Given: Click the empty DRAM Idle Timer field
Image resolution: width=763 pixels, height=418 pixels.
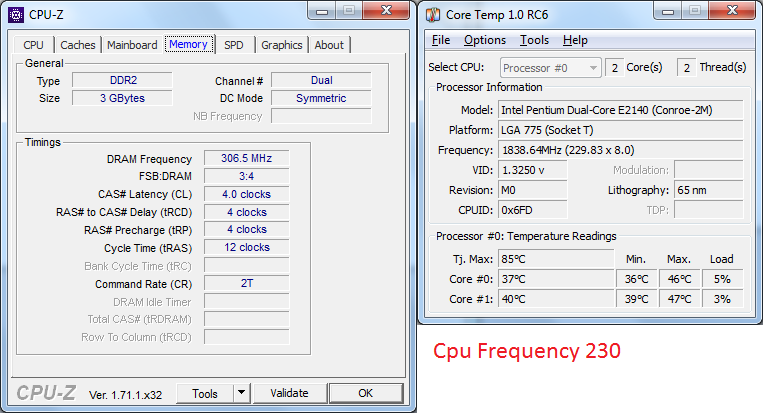Looking at the screenshot, I should point(247,302).
